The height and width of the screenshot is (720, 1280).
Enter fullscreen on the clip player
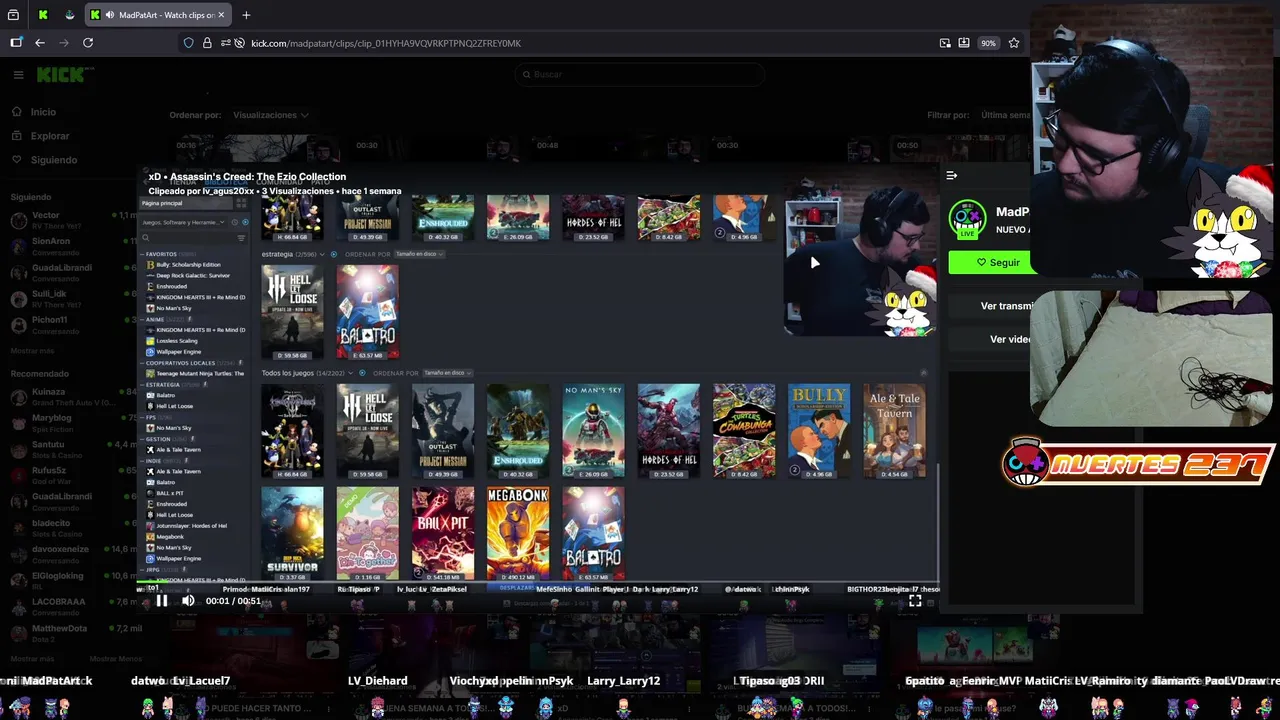(x=915, y=601)
